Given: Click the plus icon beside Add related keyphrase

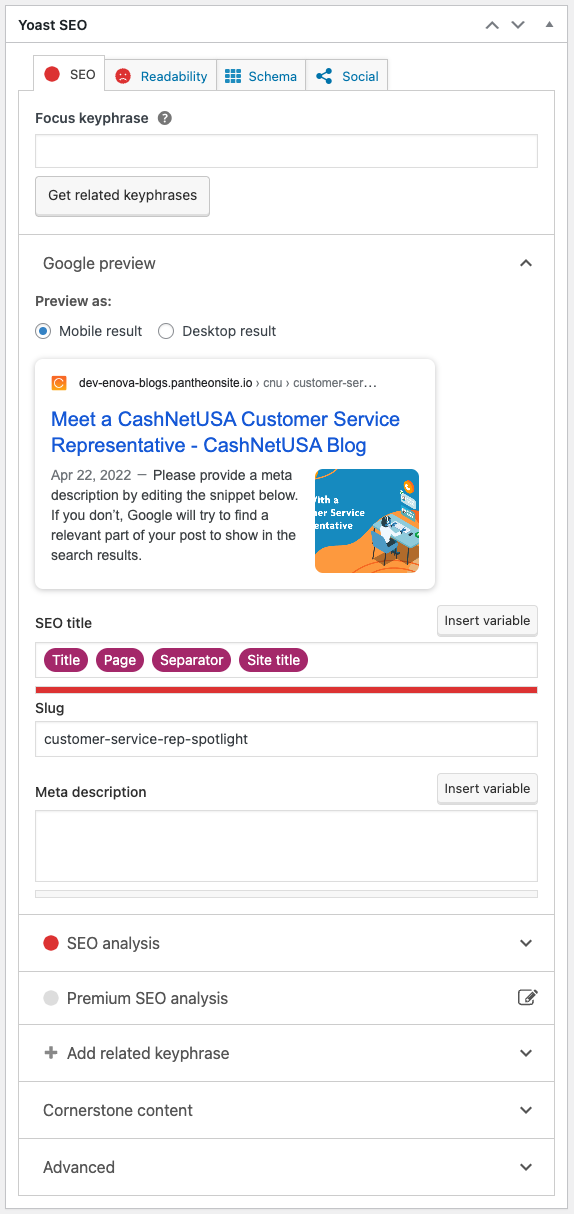Looking at the screenshot, I should click(51, 1053).
